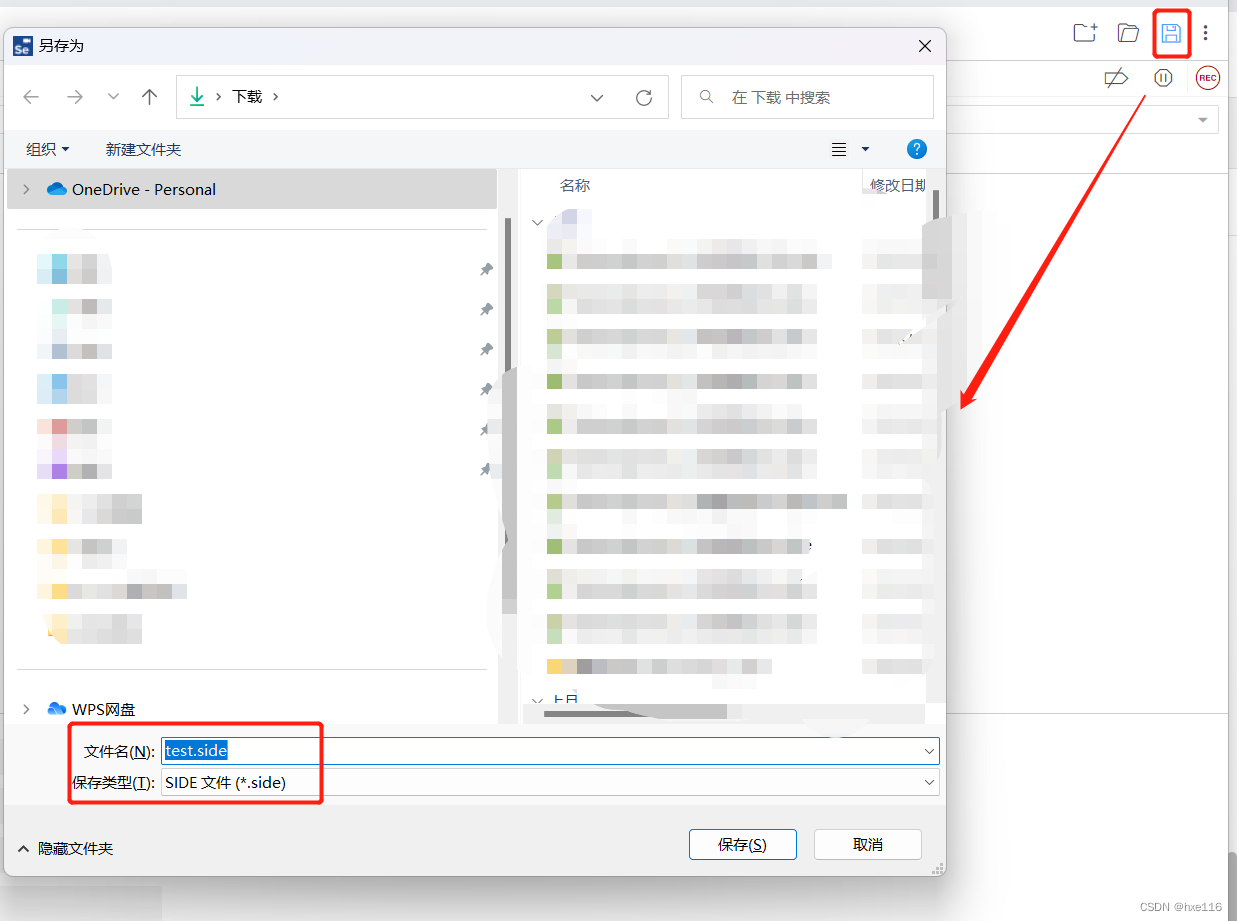The height and width of the screenshot is (921, 1237).
Task: Click the save project icon in Selenium IDE
Action: pyautogui.click(x=1171, y=33)
